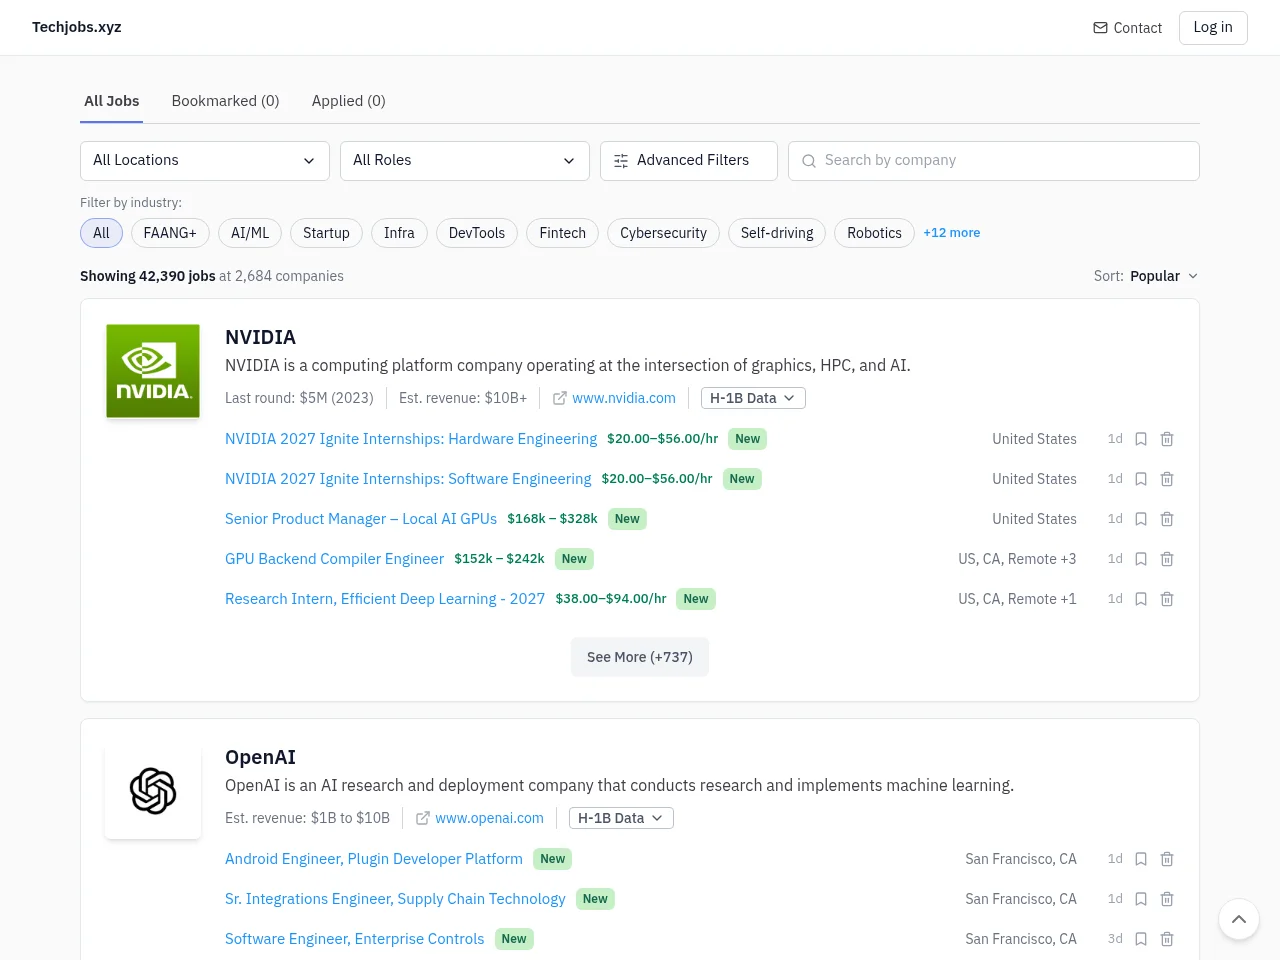Select the All industry filter chip

[x=101, y=233]
